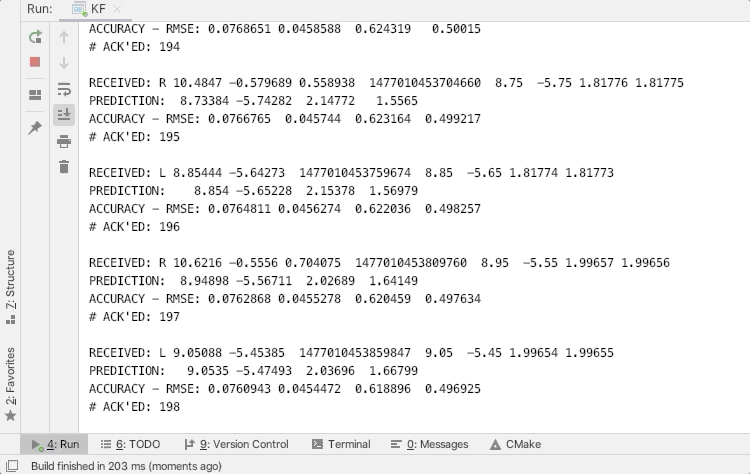750x474 pixels.
Task: Jump down the stack trace
Action: tap(64, 63)
